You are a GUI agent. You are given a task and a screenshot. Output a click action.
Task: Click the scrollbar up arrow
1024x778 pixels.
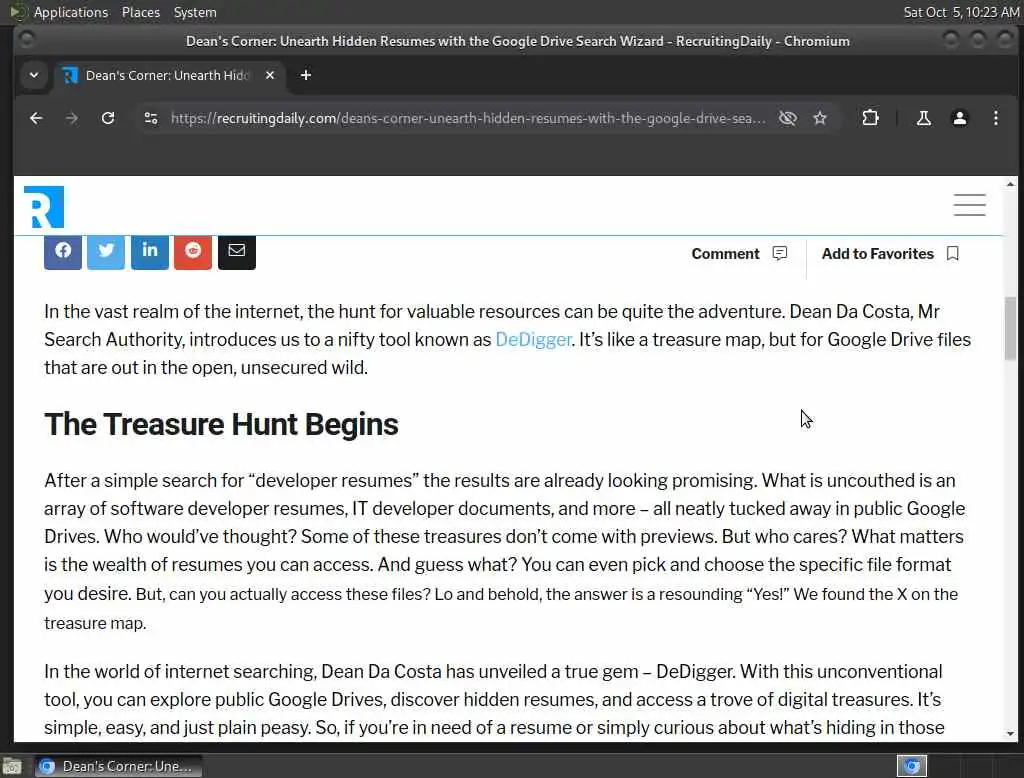[x=1010, y=185]
